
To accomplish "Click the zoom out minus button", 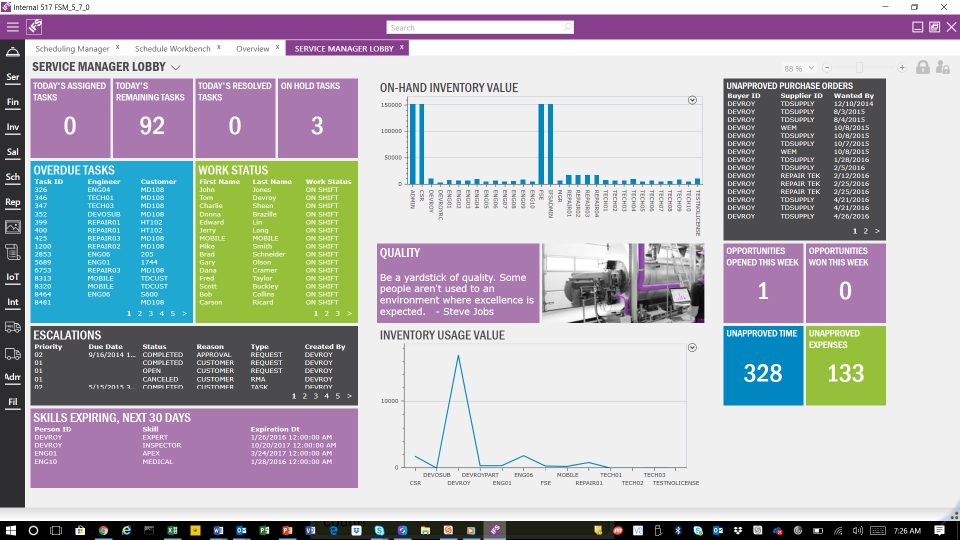I will 827,68.
